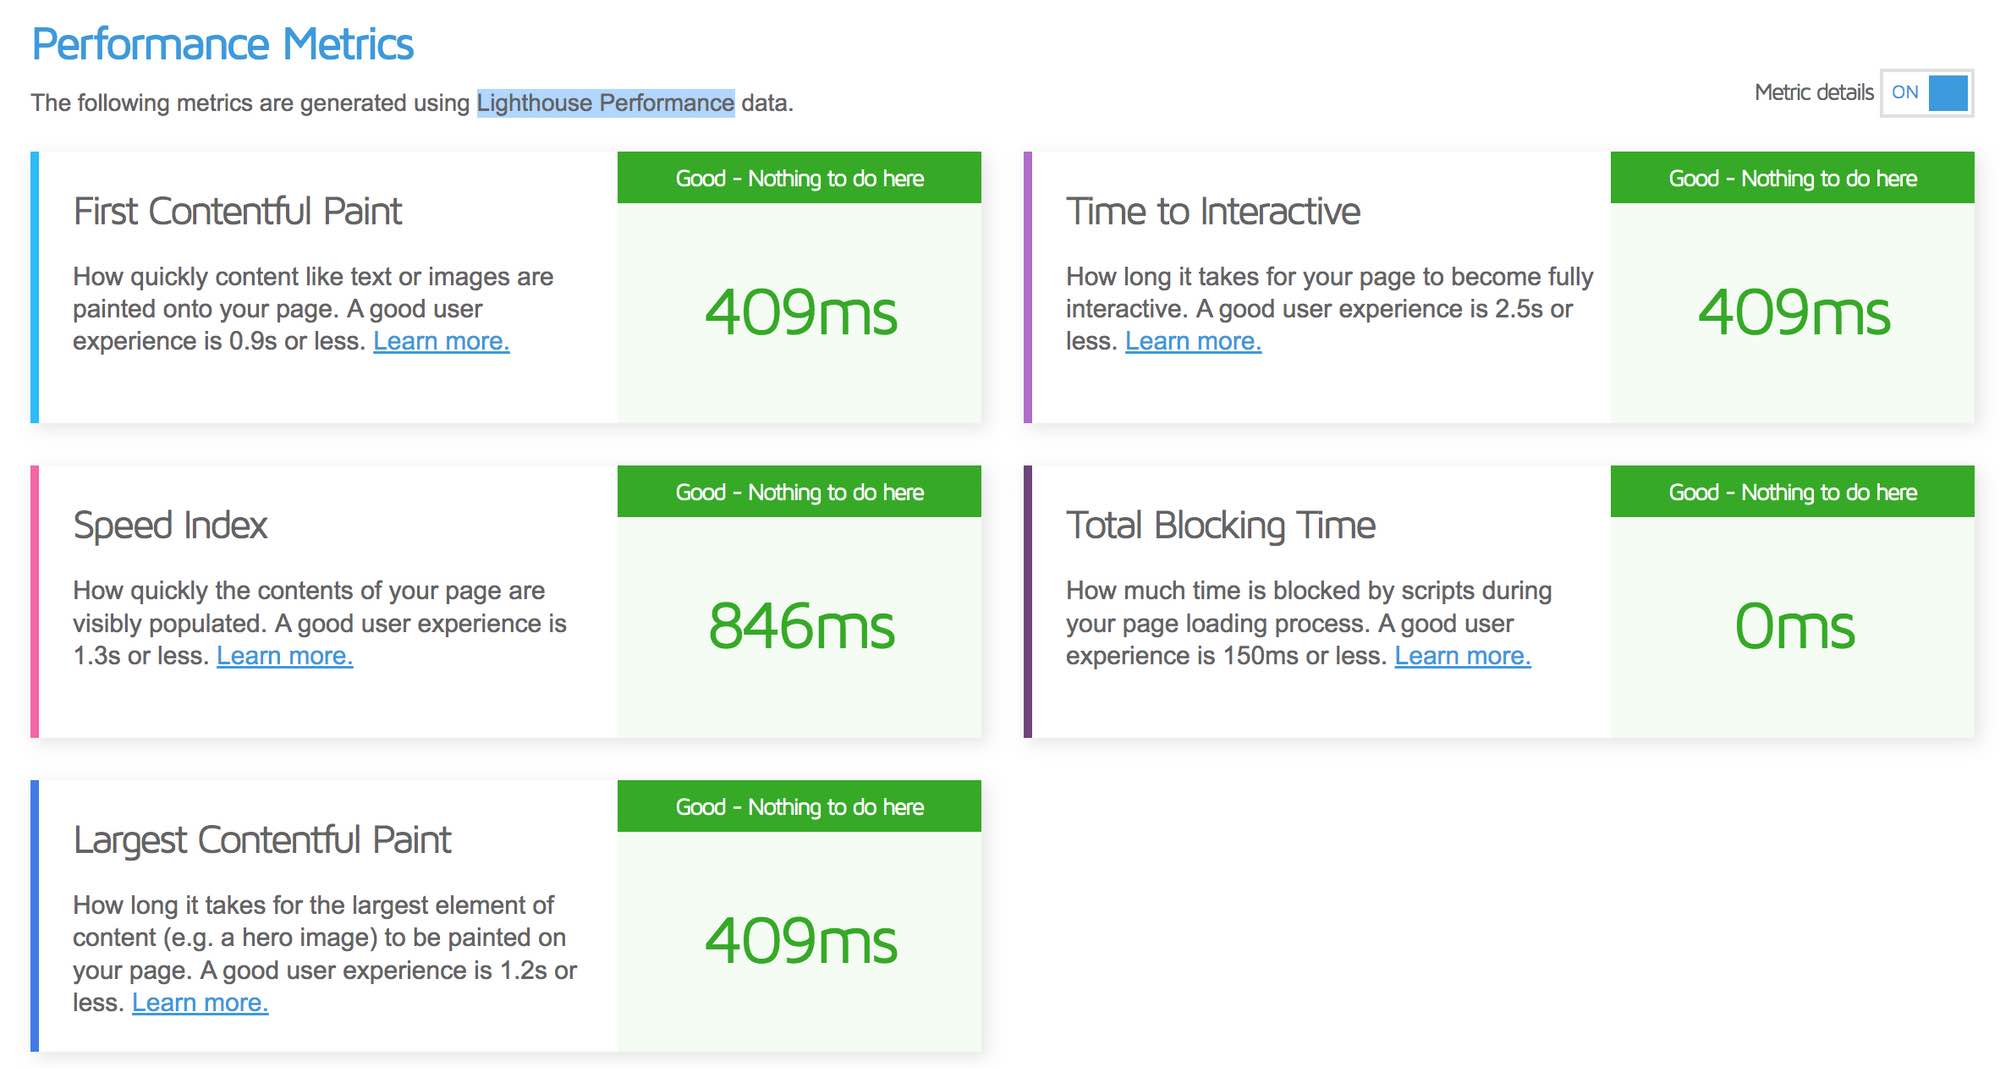The width and height of the screenshot is (2000, 1068).
Task: Click the 0ms Total Blocking Time value
Action: click(x=1794, y=627)
